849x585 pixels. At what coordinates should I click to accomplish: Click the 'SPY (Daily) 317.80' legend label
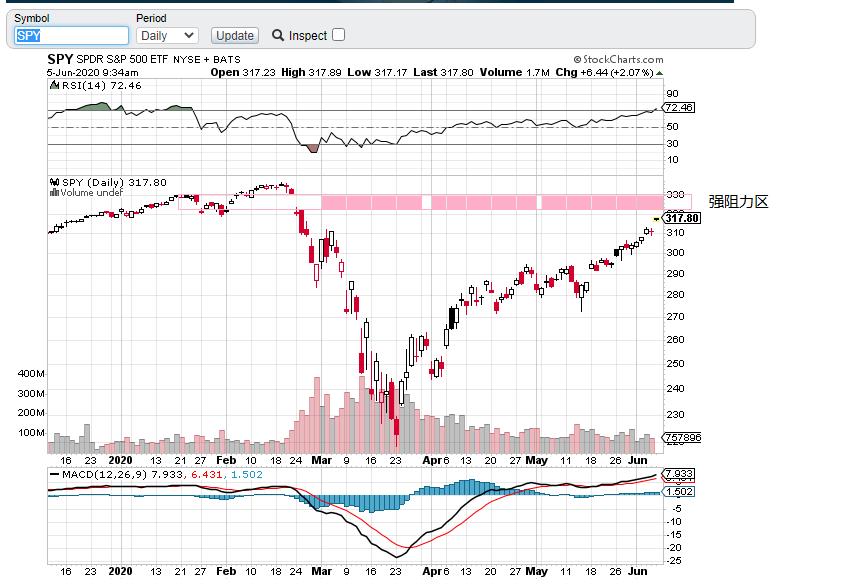114,183
